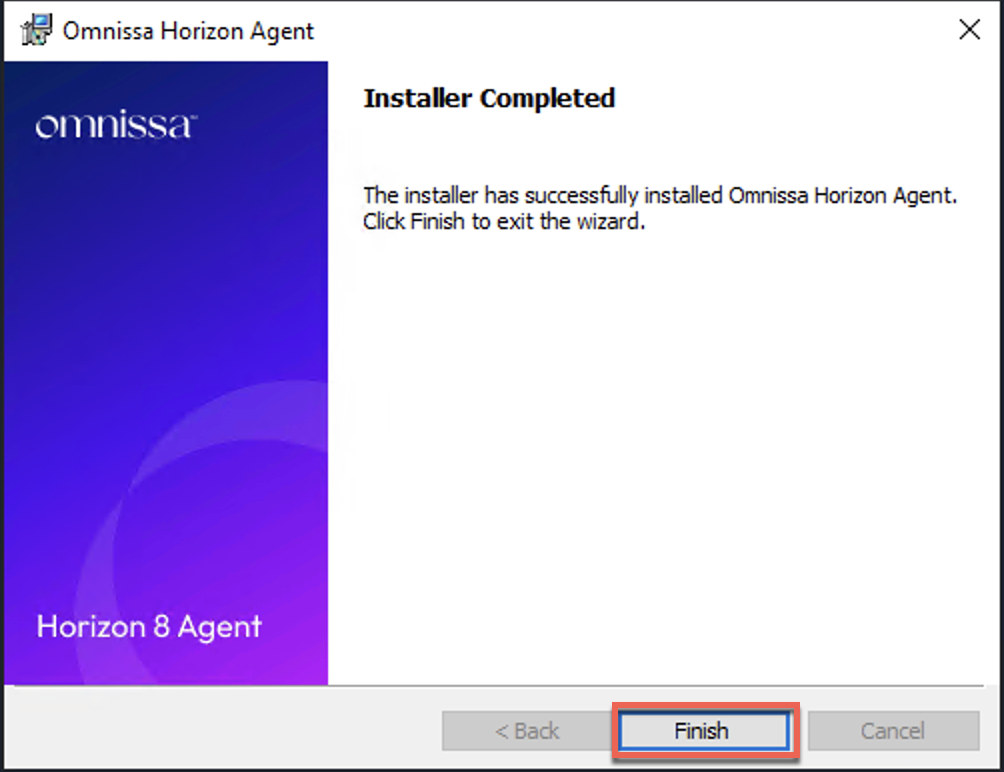The height and width of the screenshot is (772, 1004).
Task: Click the "Click Finish to exit" instruction line
Action: (504, 221)
